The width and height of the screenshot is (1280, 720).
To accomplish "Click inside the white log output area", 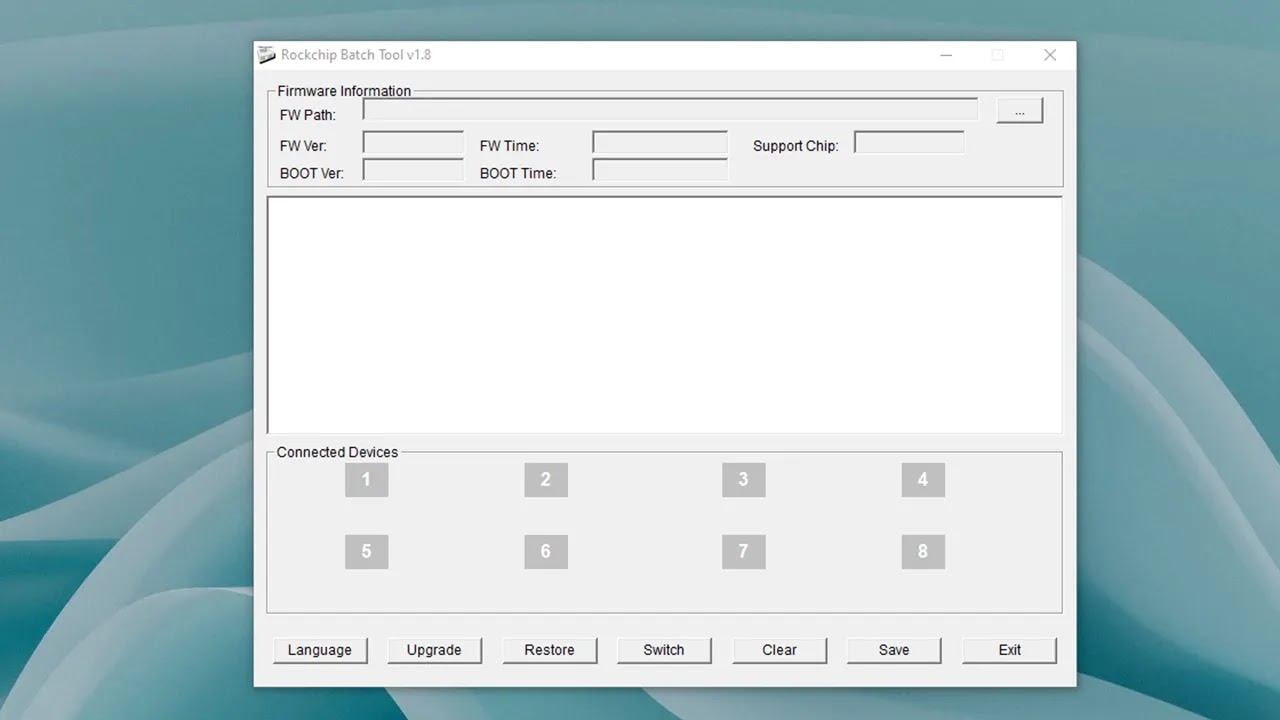I will 665,315.
